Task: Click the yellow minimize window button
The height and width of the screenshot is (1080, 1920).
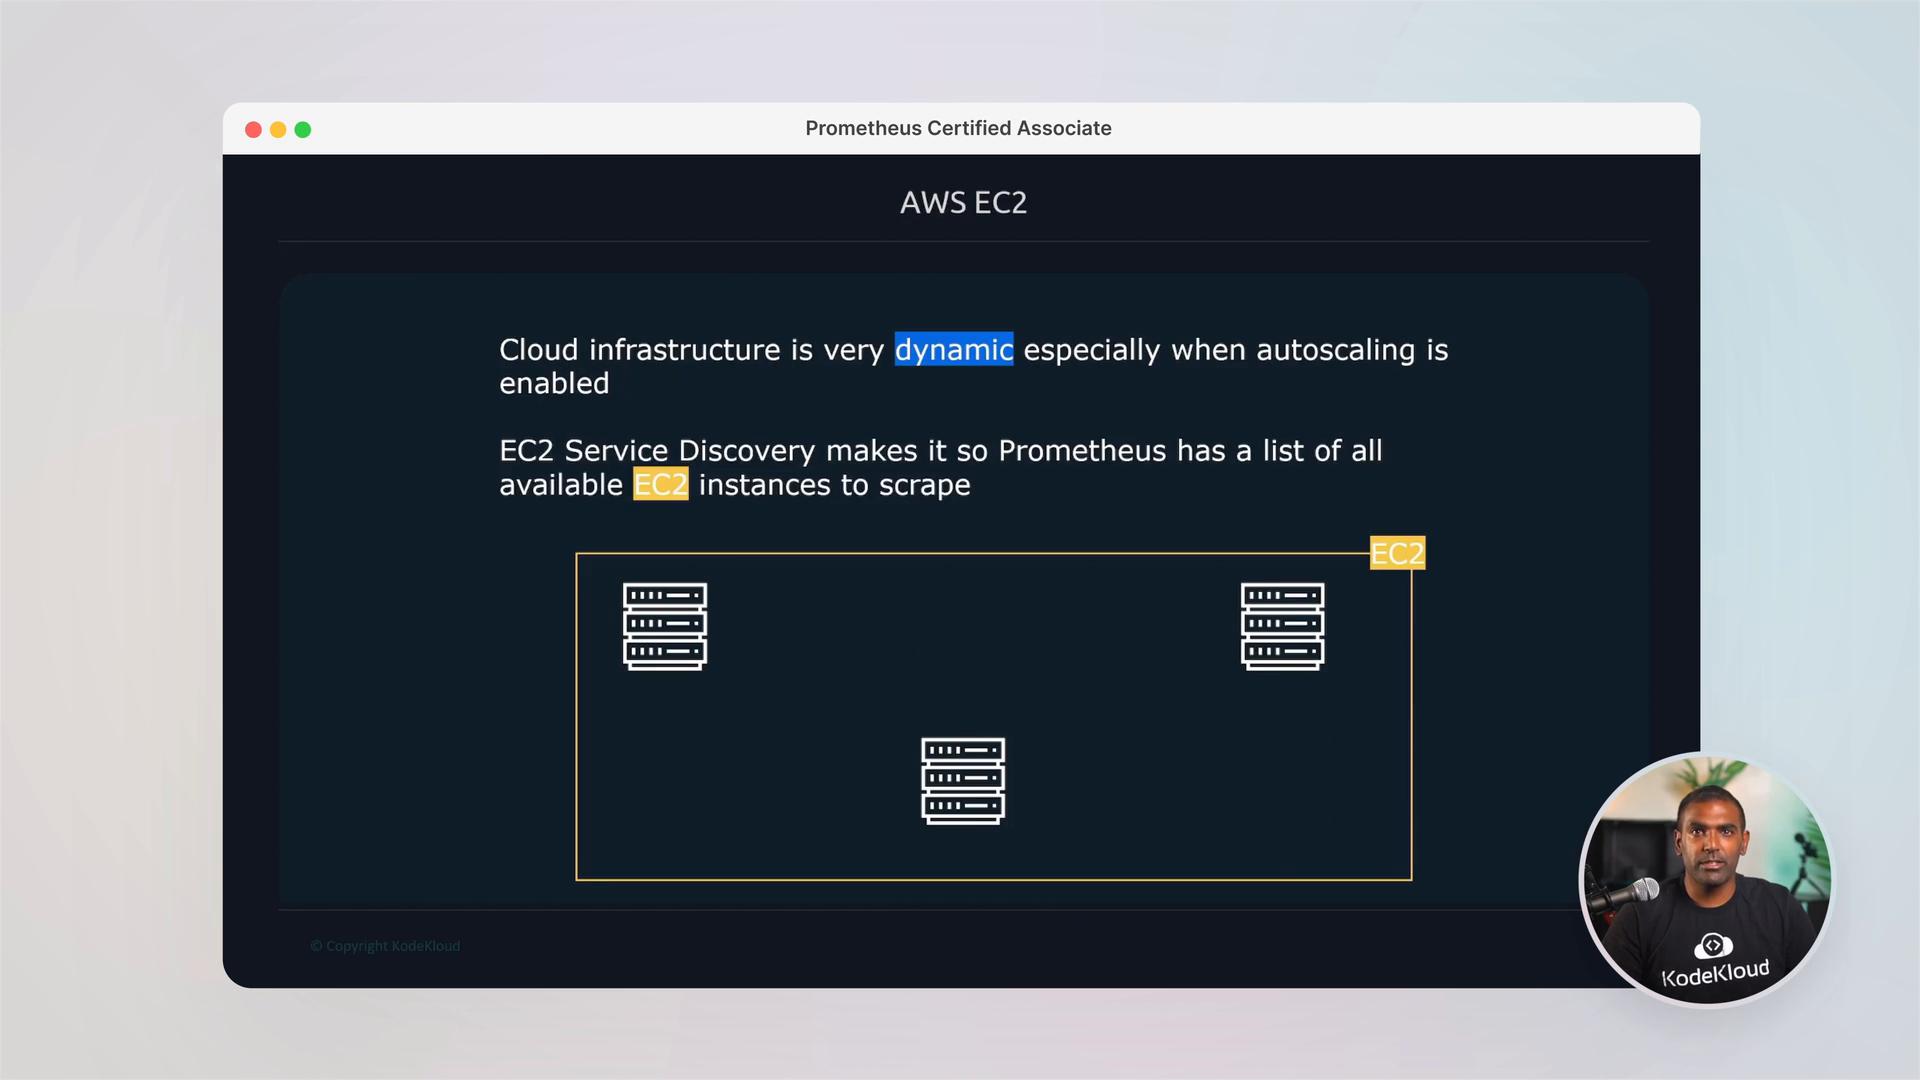Action: (278, 130)
